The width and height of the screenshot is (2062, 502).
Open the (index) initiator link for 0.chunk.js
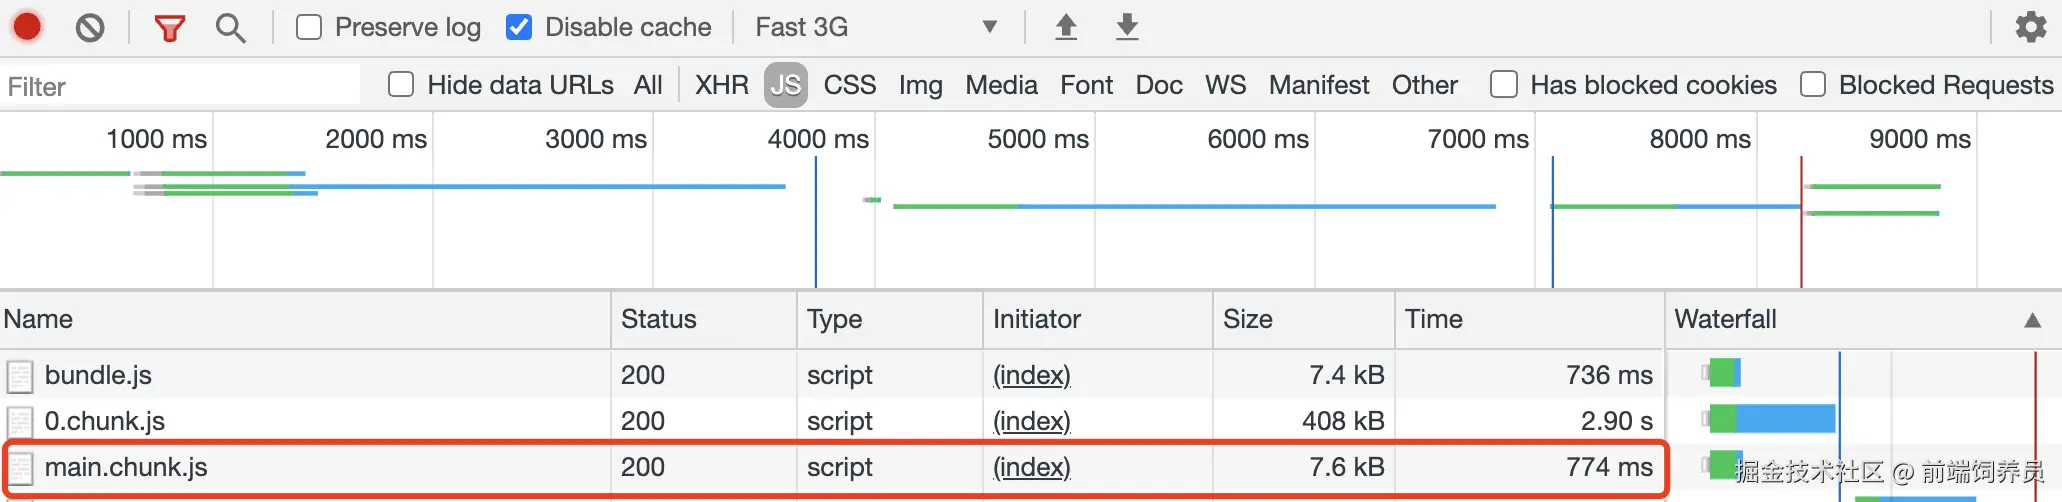[1031, 421]
